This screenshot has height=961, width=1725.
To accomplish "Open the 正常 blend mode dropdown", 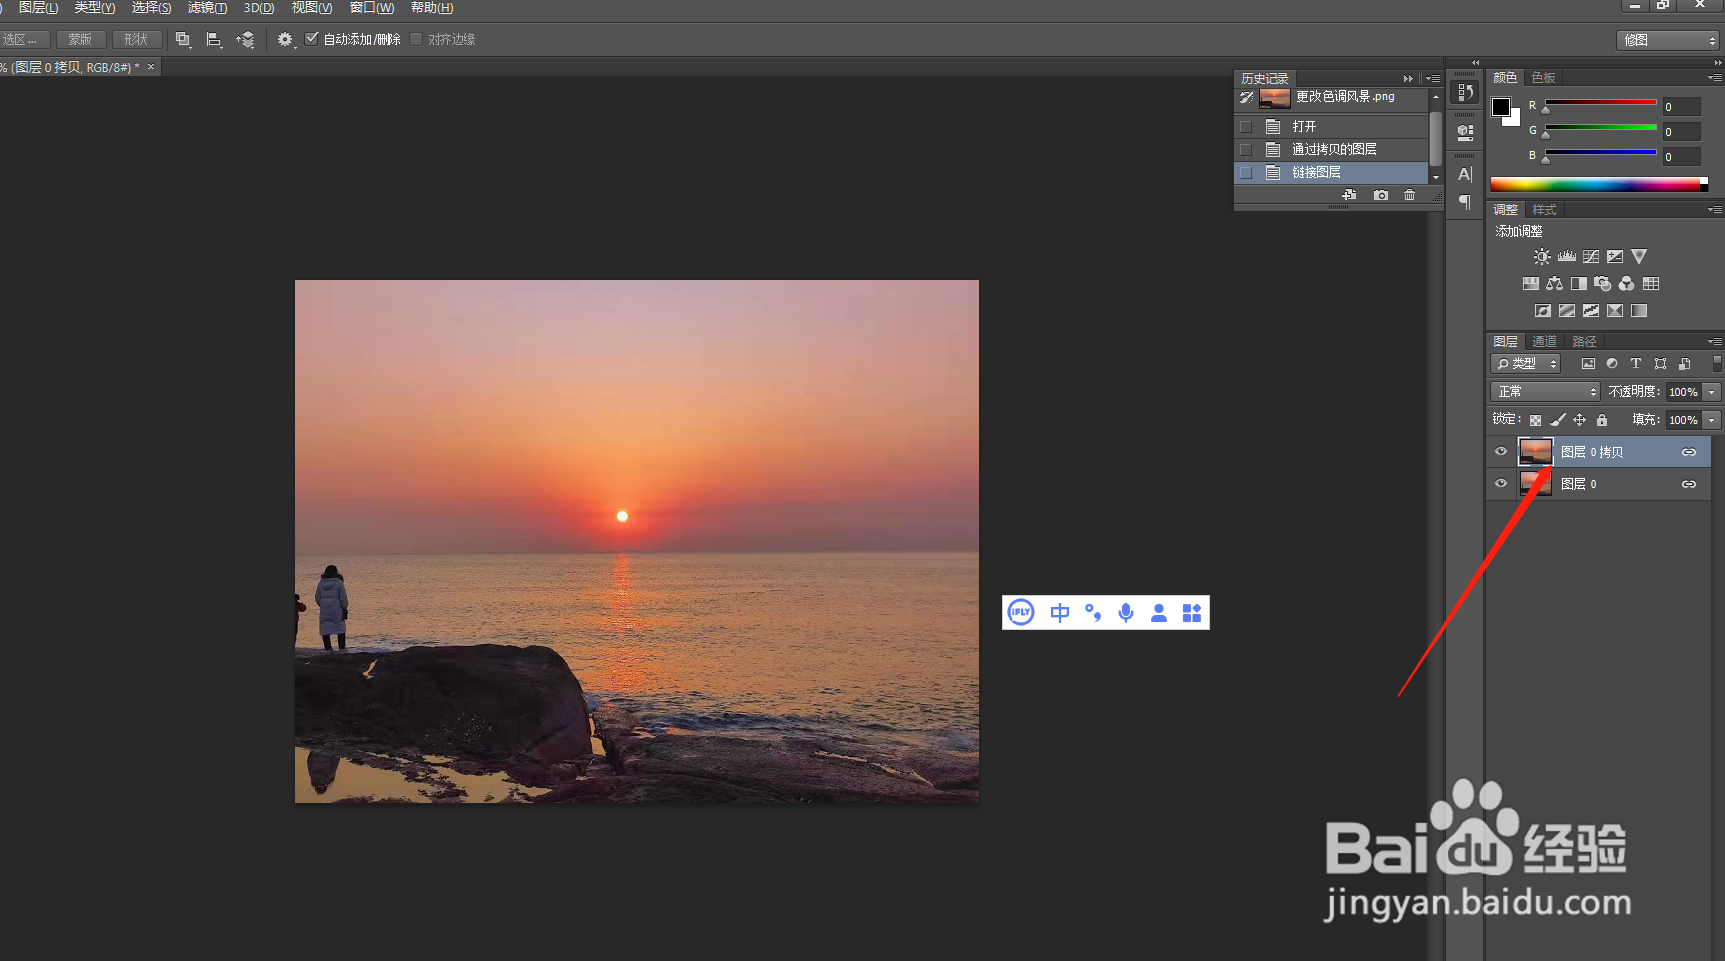I will click(x=1546, y=392).
